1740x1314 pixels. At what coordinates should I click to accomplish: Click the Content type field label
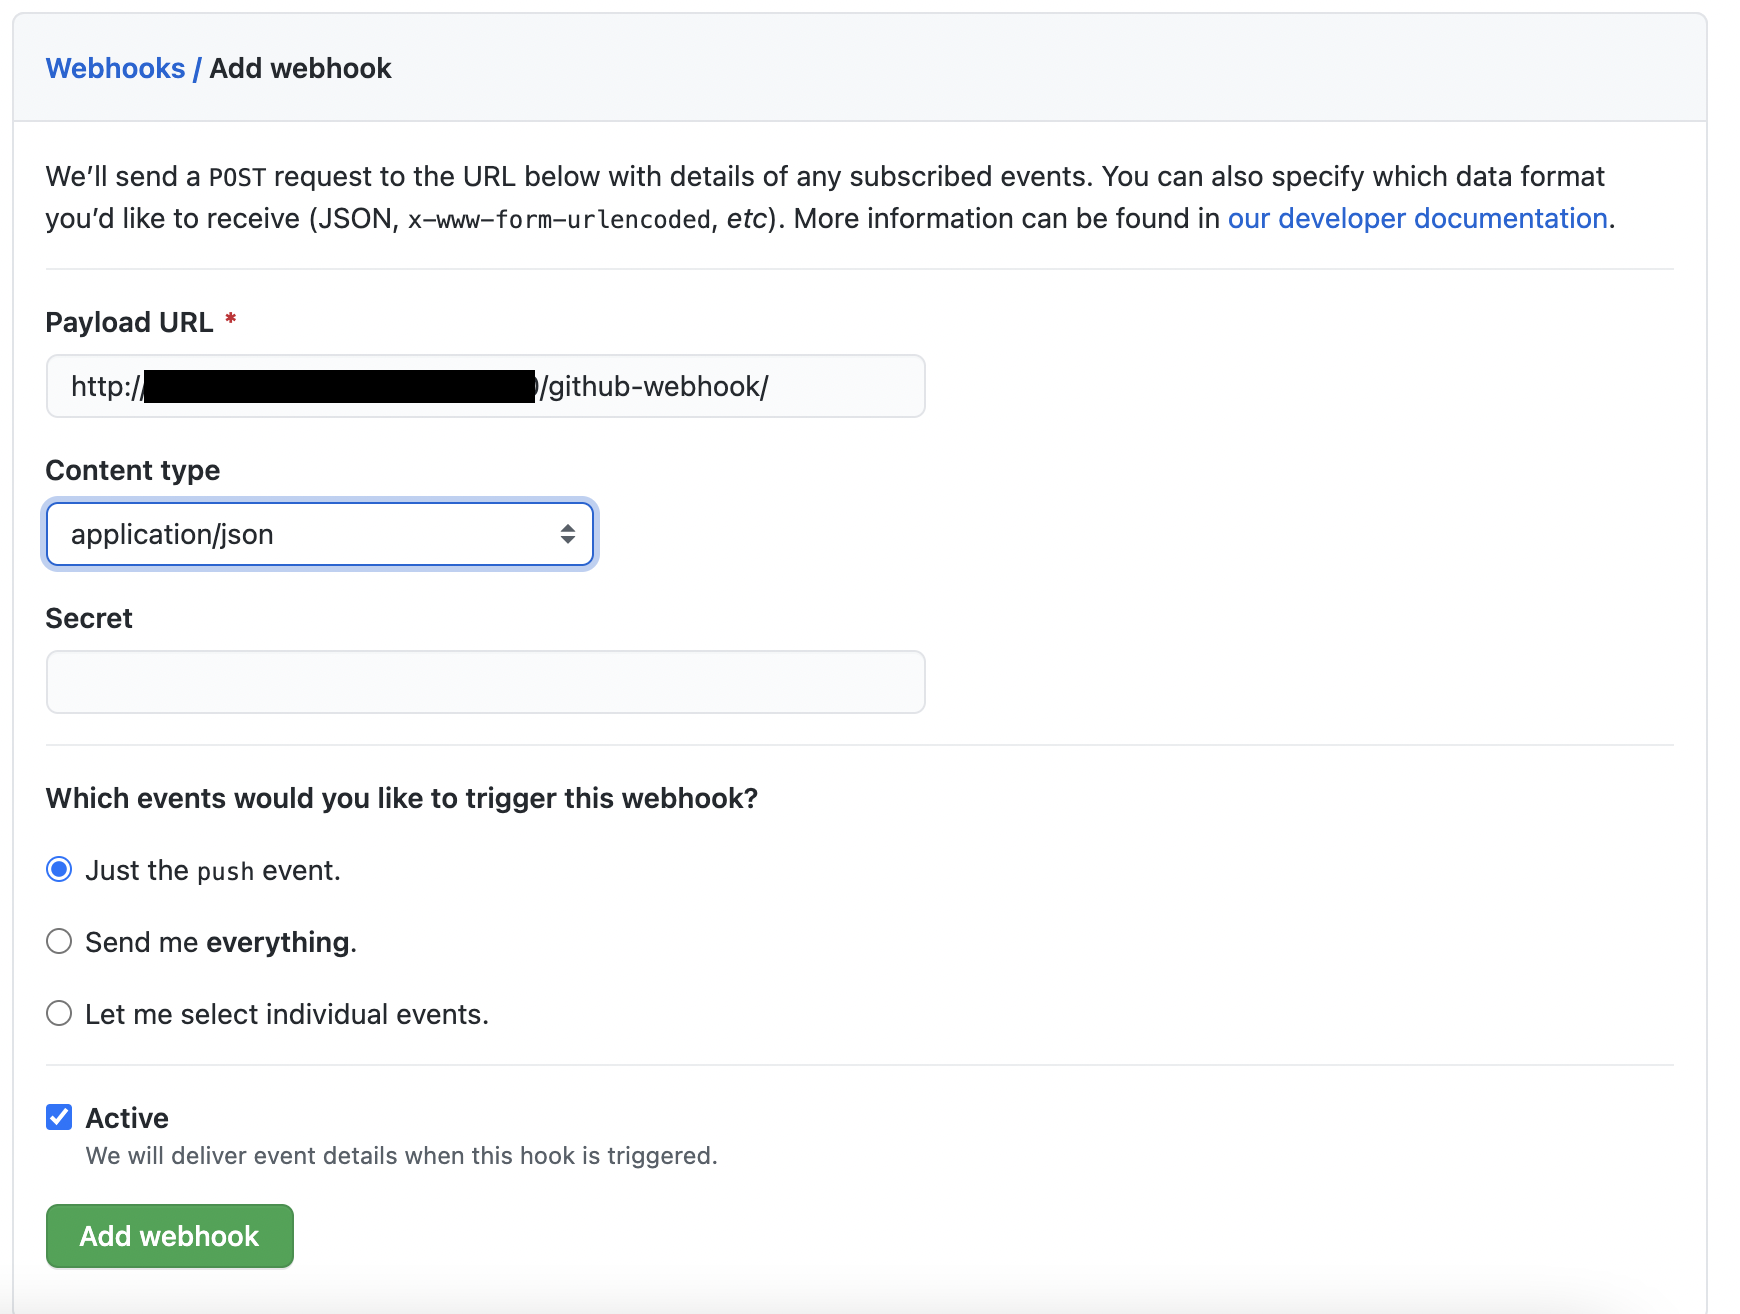tap(133, 470)
